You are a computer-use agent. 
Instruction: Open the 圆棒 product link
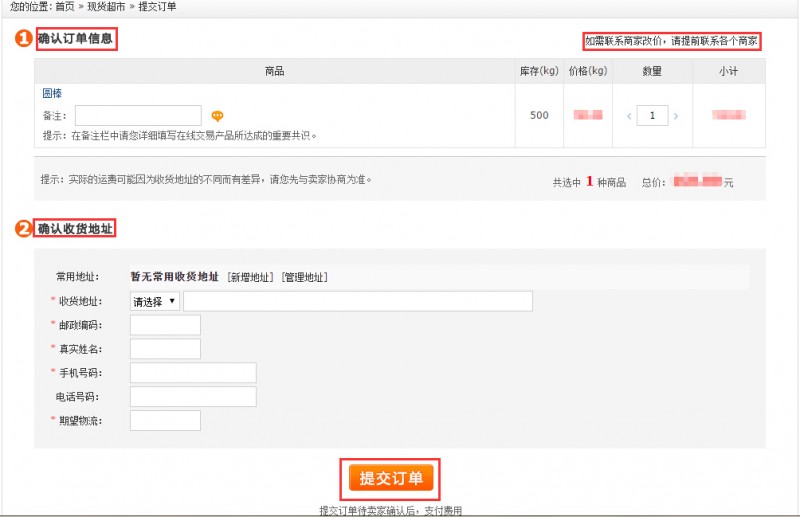52,94
